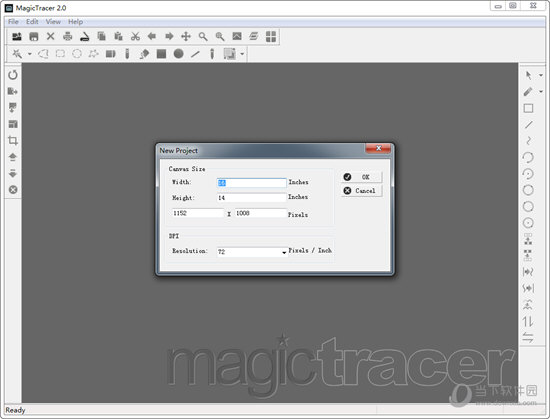The height and width of the screenshot is (419, 550).
Task: Click the upward eject icon in left sidebar
Action: (x=13, y=157)
